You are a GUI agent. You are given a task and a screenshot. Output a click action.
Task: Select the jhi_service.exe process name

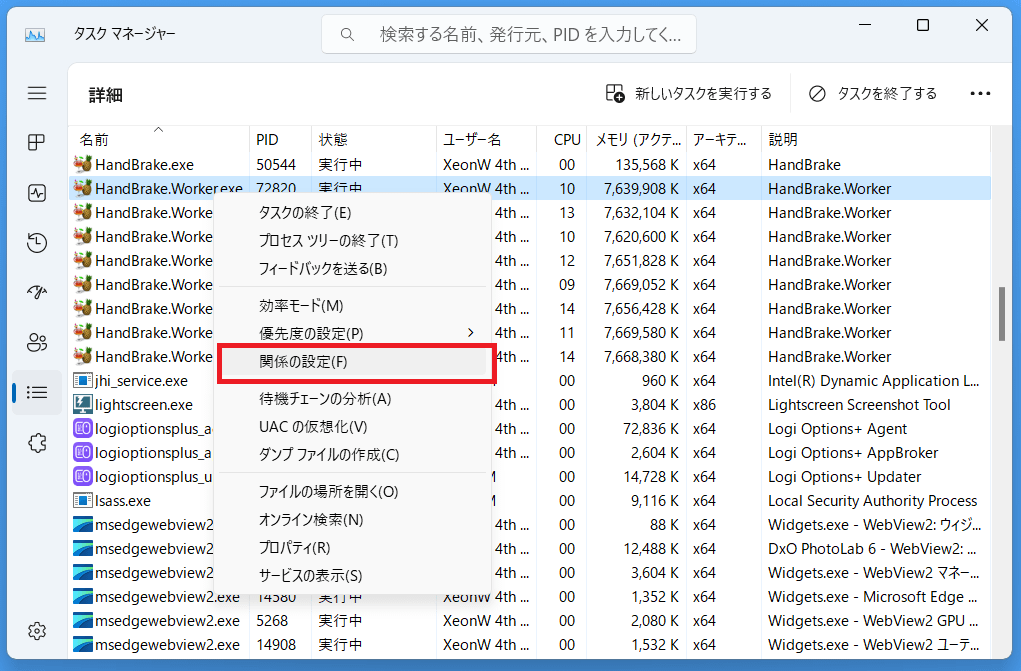141,381
